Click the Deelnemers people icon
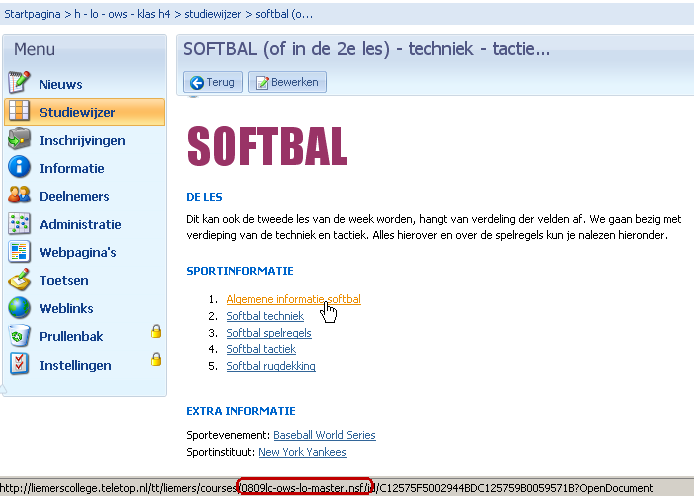Screen dimensions: 694x496 point(19,195)
